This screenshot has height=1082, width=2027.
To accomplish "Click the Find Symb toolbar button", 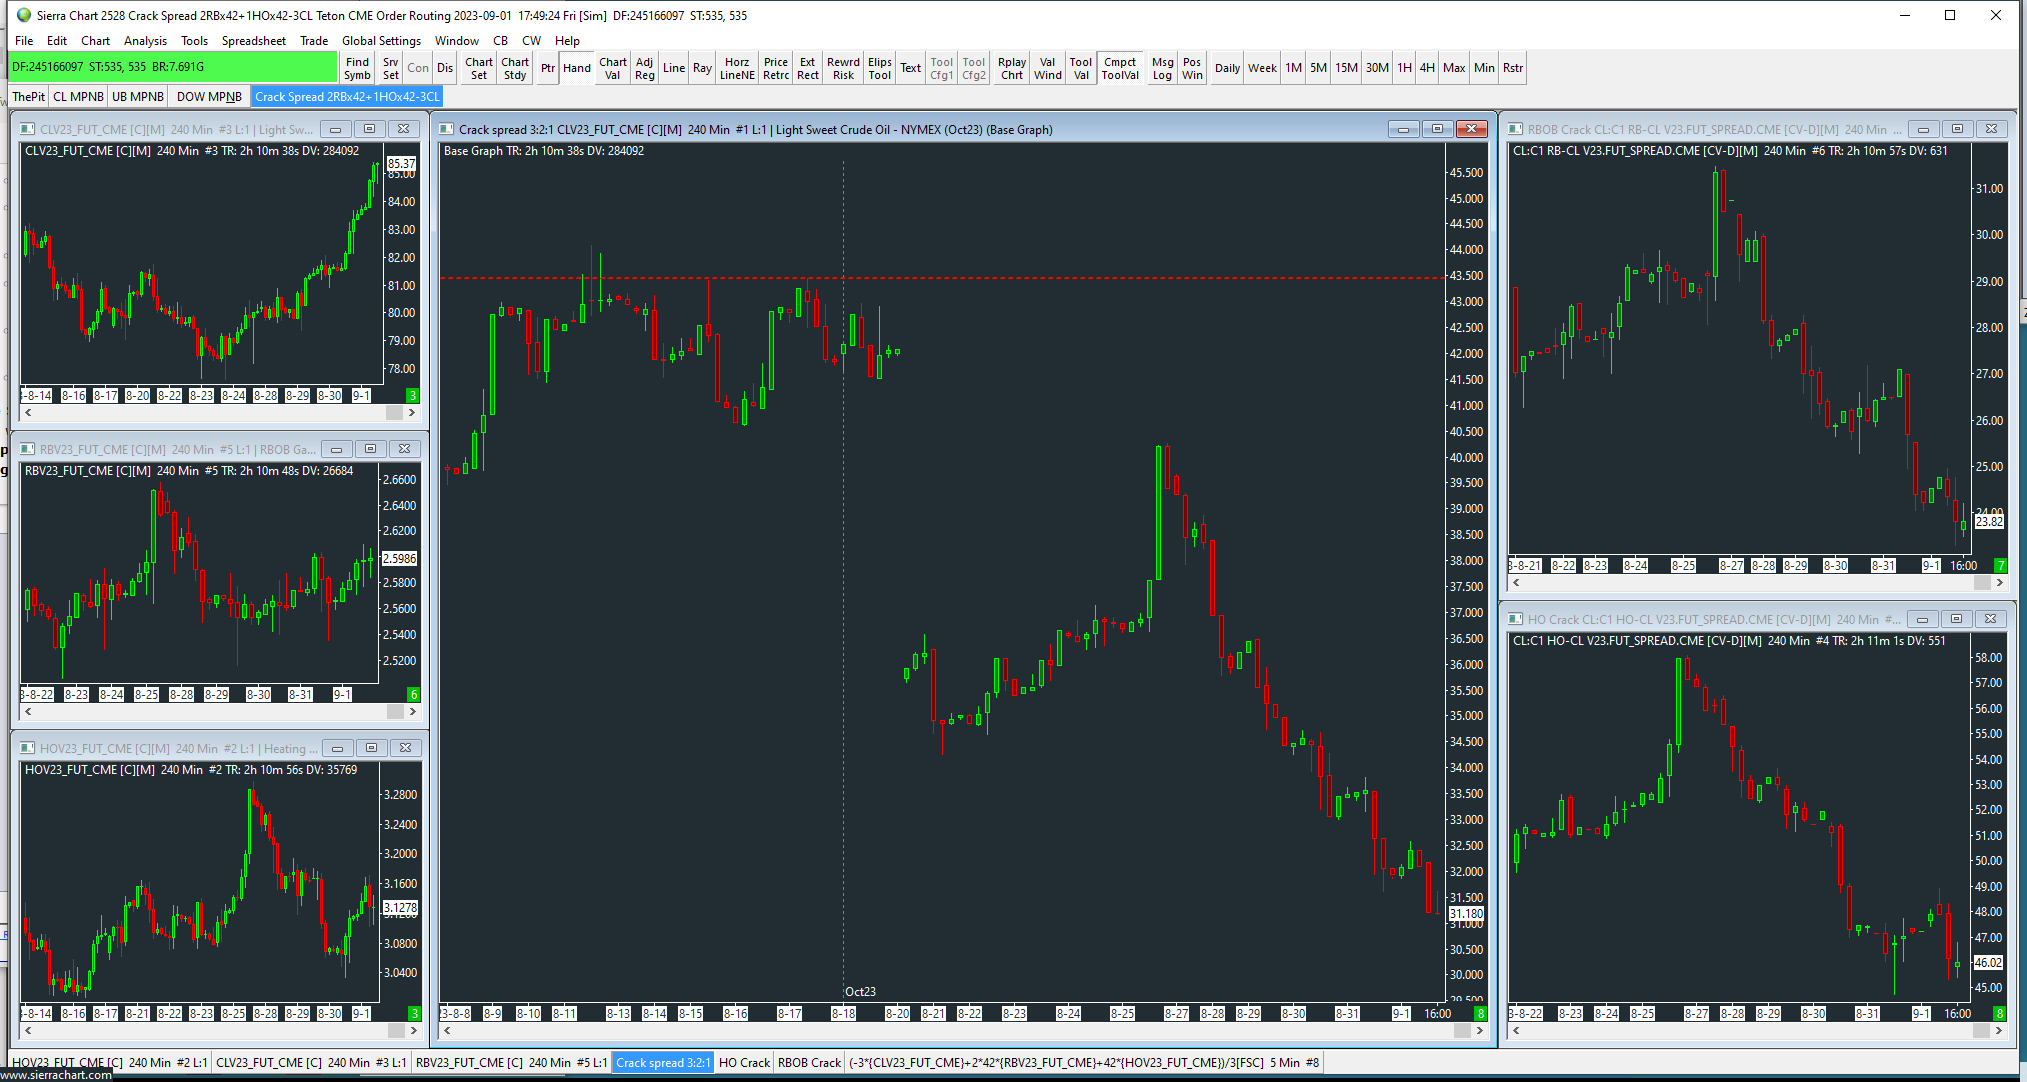I will [x=357, y=68].
